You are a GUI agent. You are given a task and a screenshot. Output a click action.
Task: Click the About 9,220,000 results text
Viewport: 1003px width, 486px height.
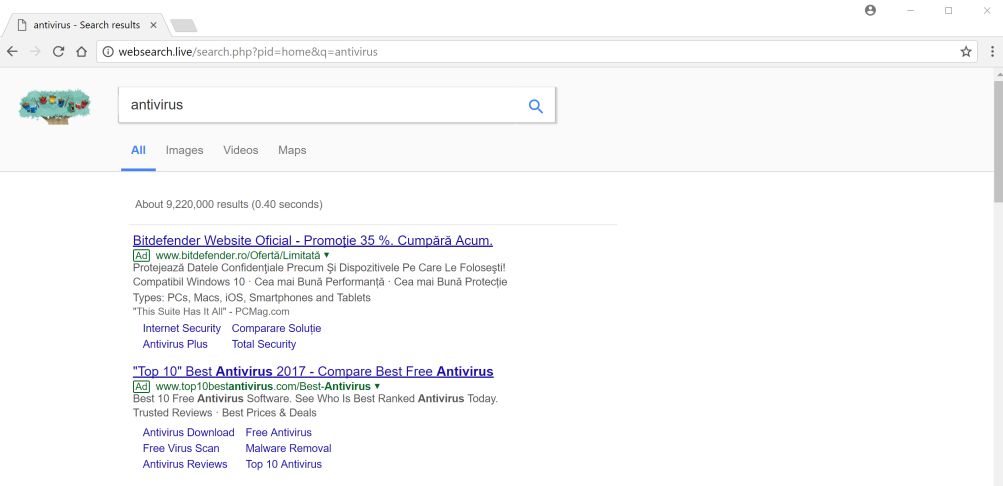229,205
